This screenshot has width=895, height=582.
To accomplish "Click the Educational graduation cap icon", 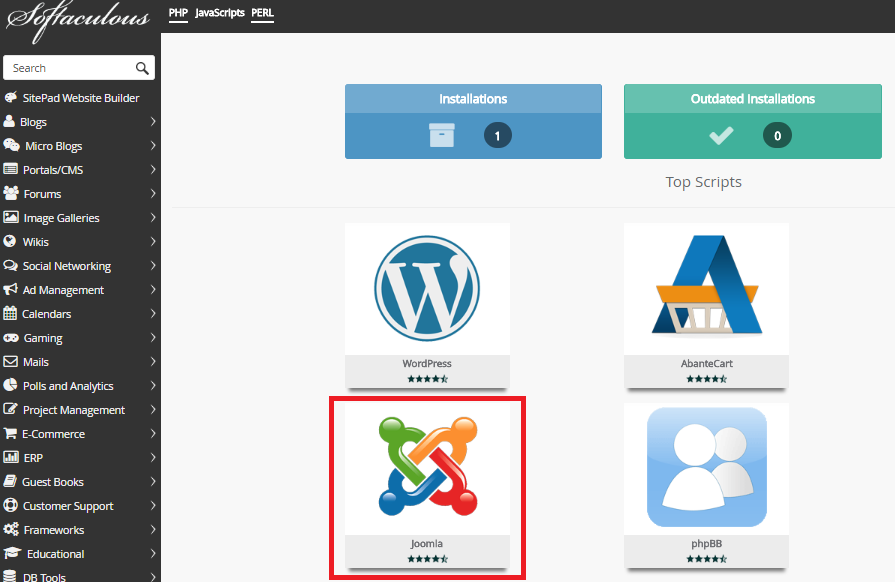I will pos(12,553).
